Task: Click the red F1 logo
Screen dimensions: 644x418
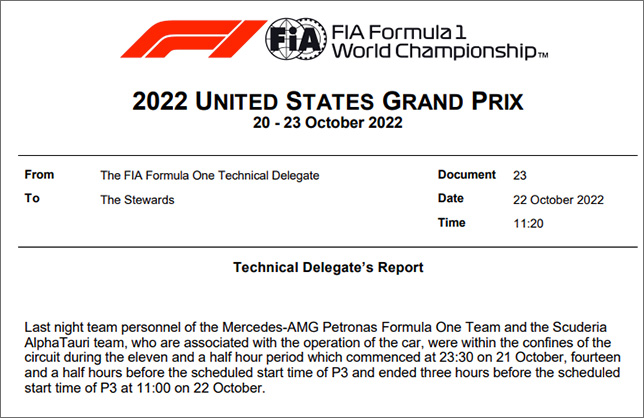Action: [x=193, y=39]
